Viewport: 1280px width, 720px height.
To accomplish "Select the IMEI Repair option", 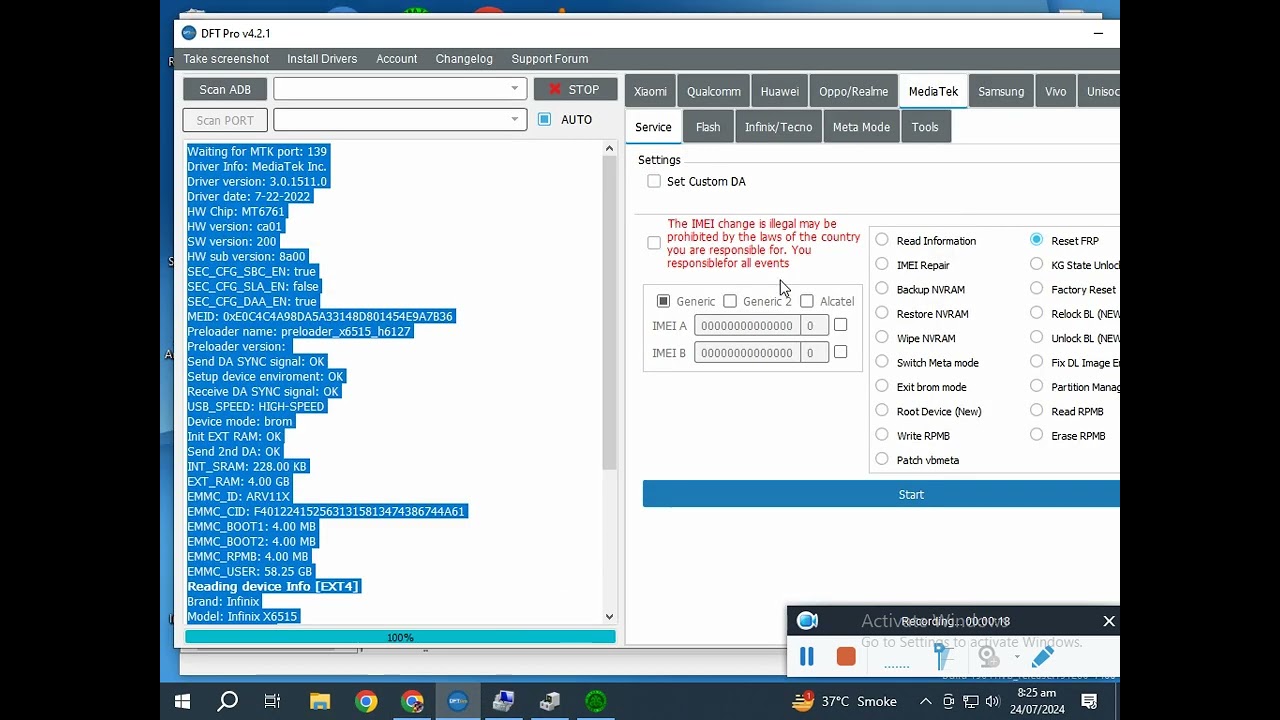I will (x=881, y=264).
